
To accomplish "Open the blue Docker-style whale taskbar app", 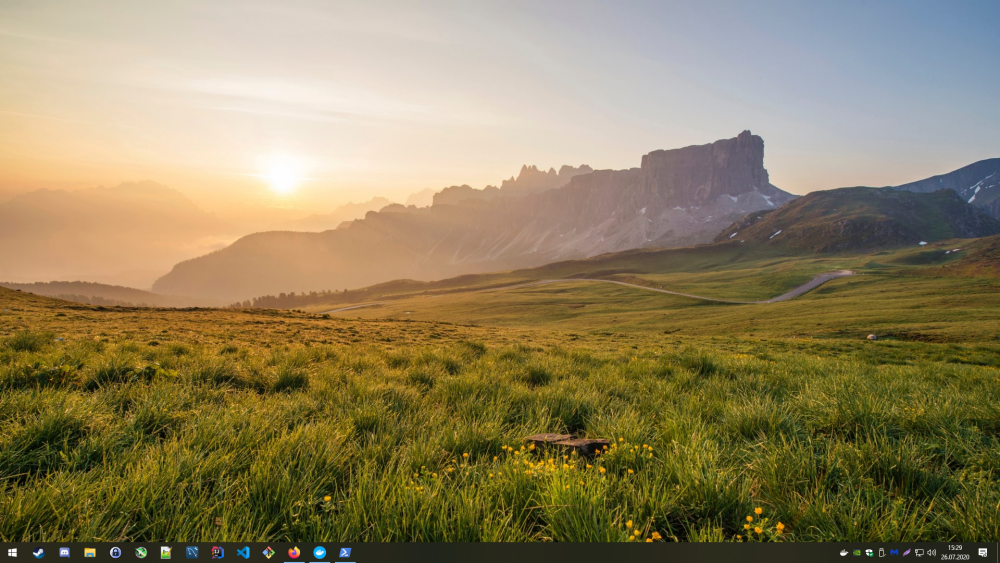I will (x=320, y=552).
